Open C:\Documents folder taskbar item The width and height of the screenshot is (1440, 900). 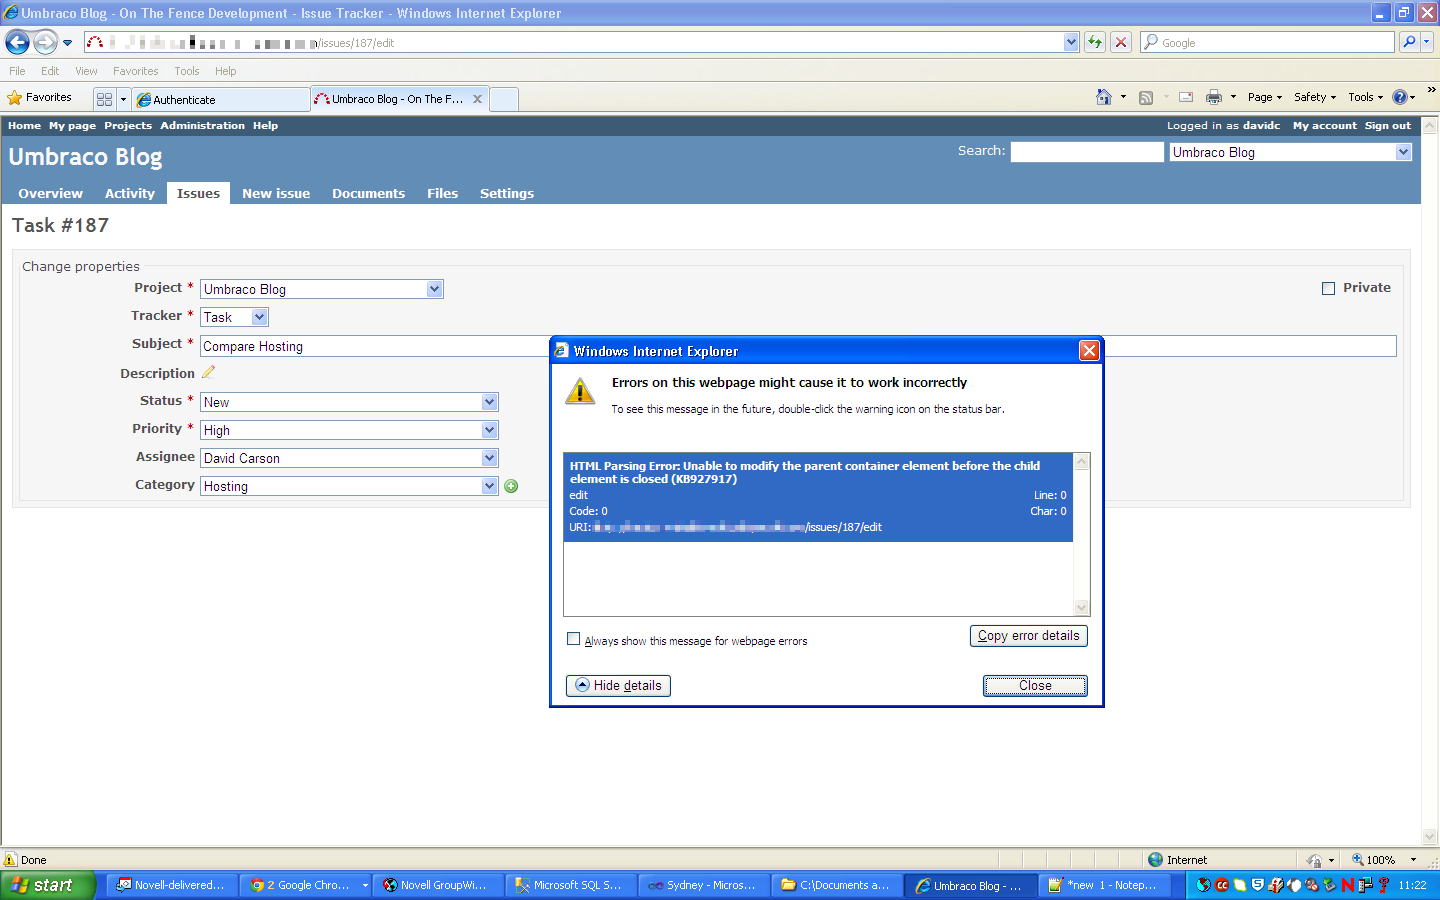tap(838, 885)
